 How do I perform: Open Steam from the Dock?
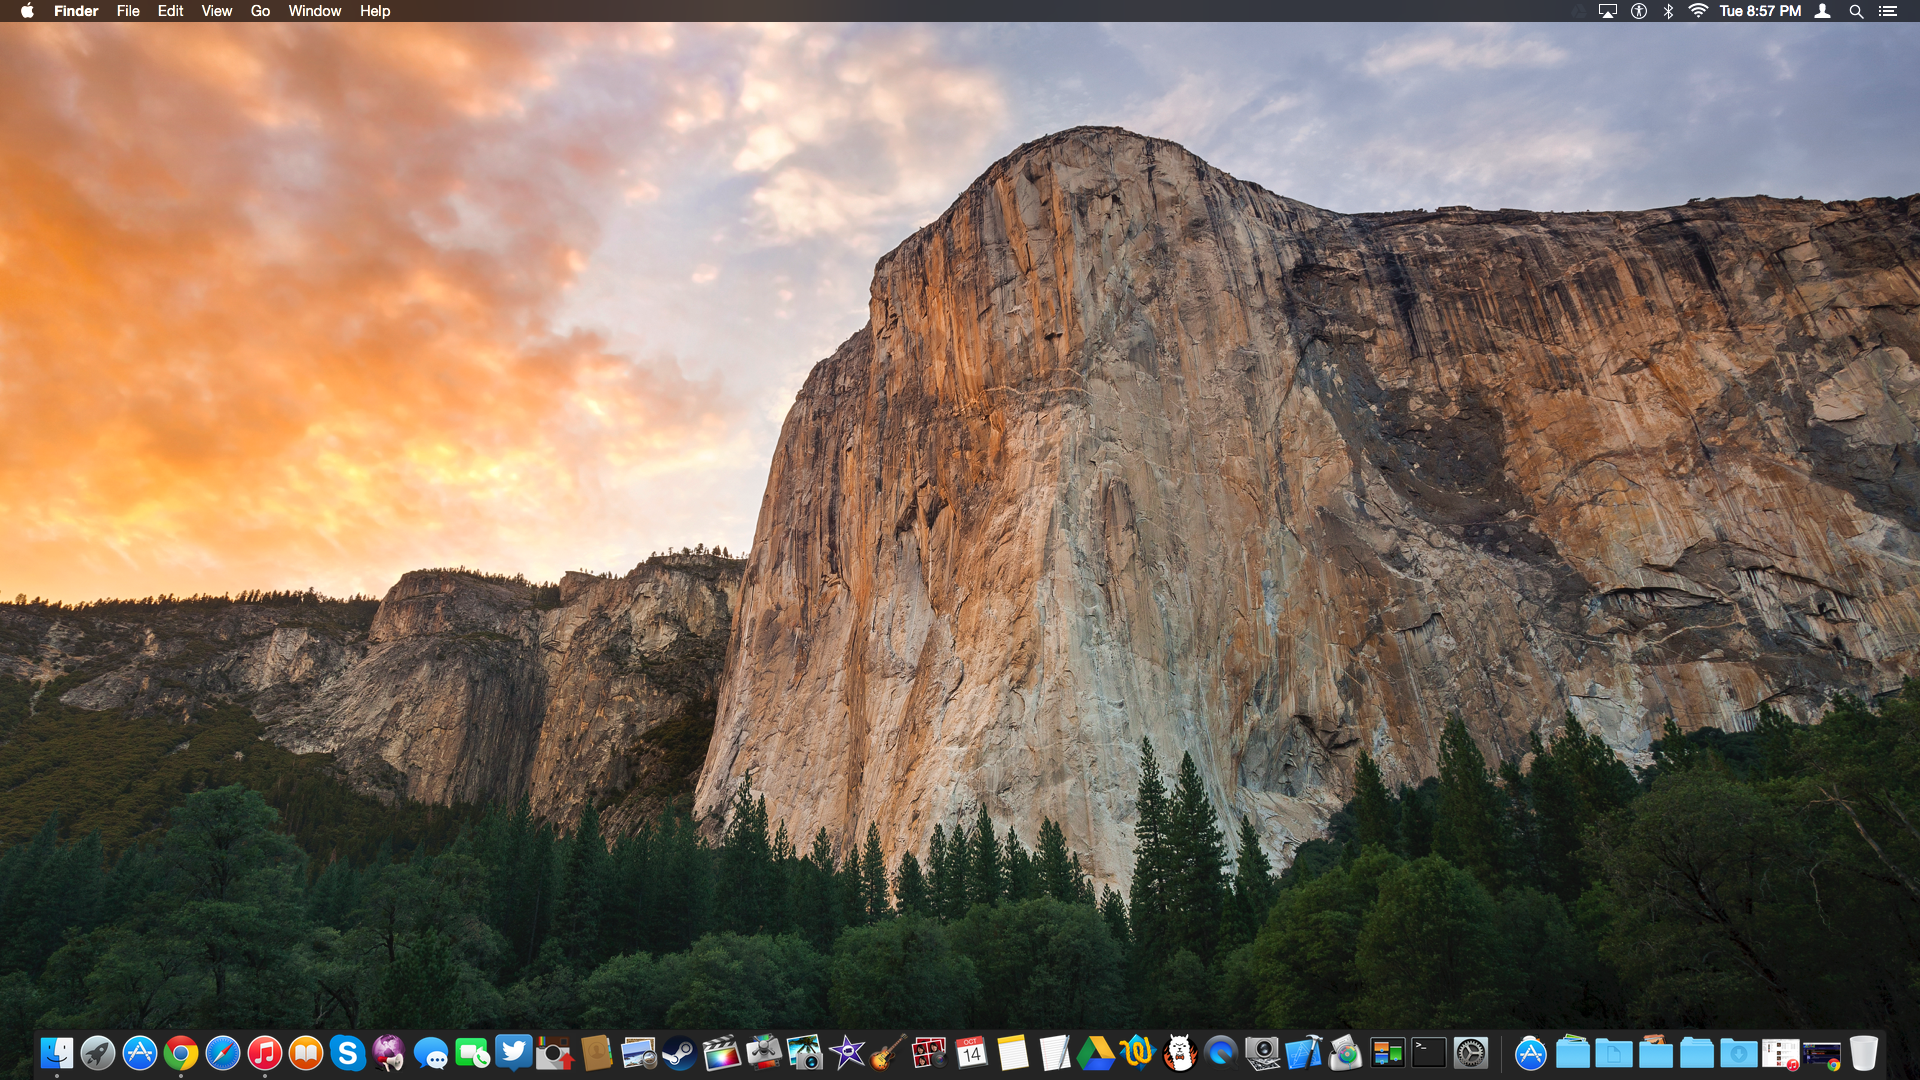click(x=679, y=1053)
